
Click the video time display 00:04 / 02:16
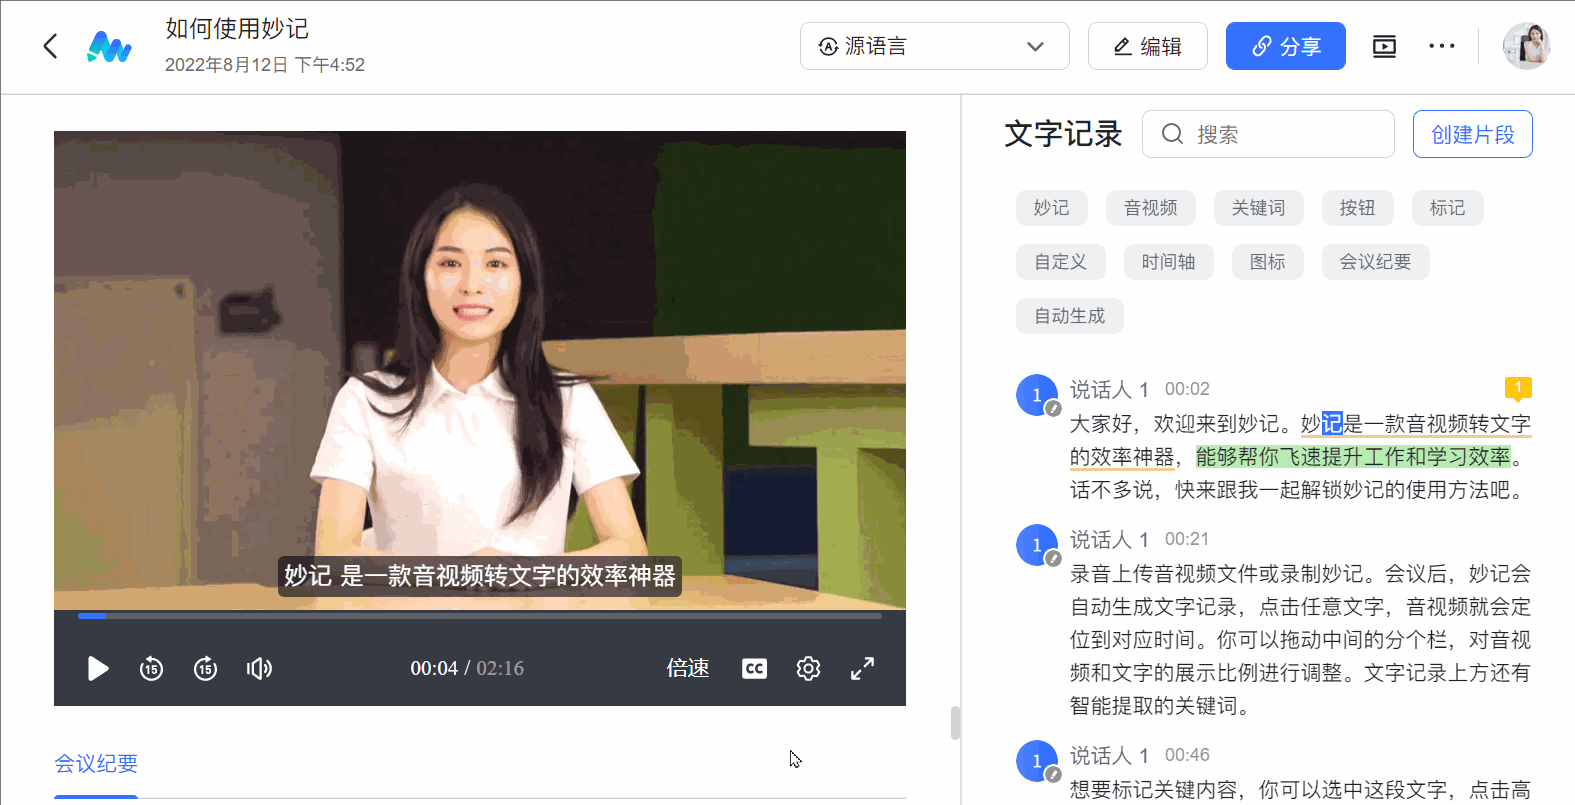pyautogui.click(x=467, y=668)
